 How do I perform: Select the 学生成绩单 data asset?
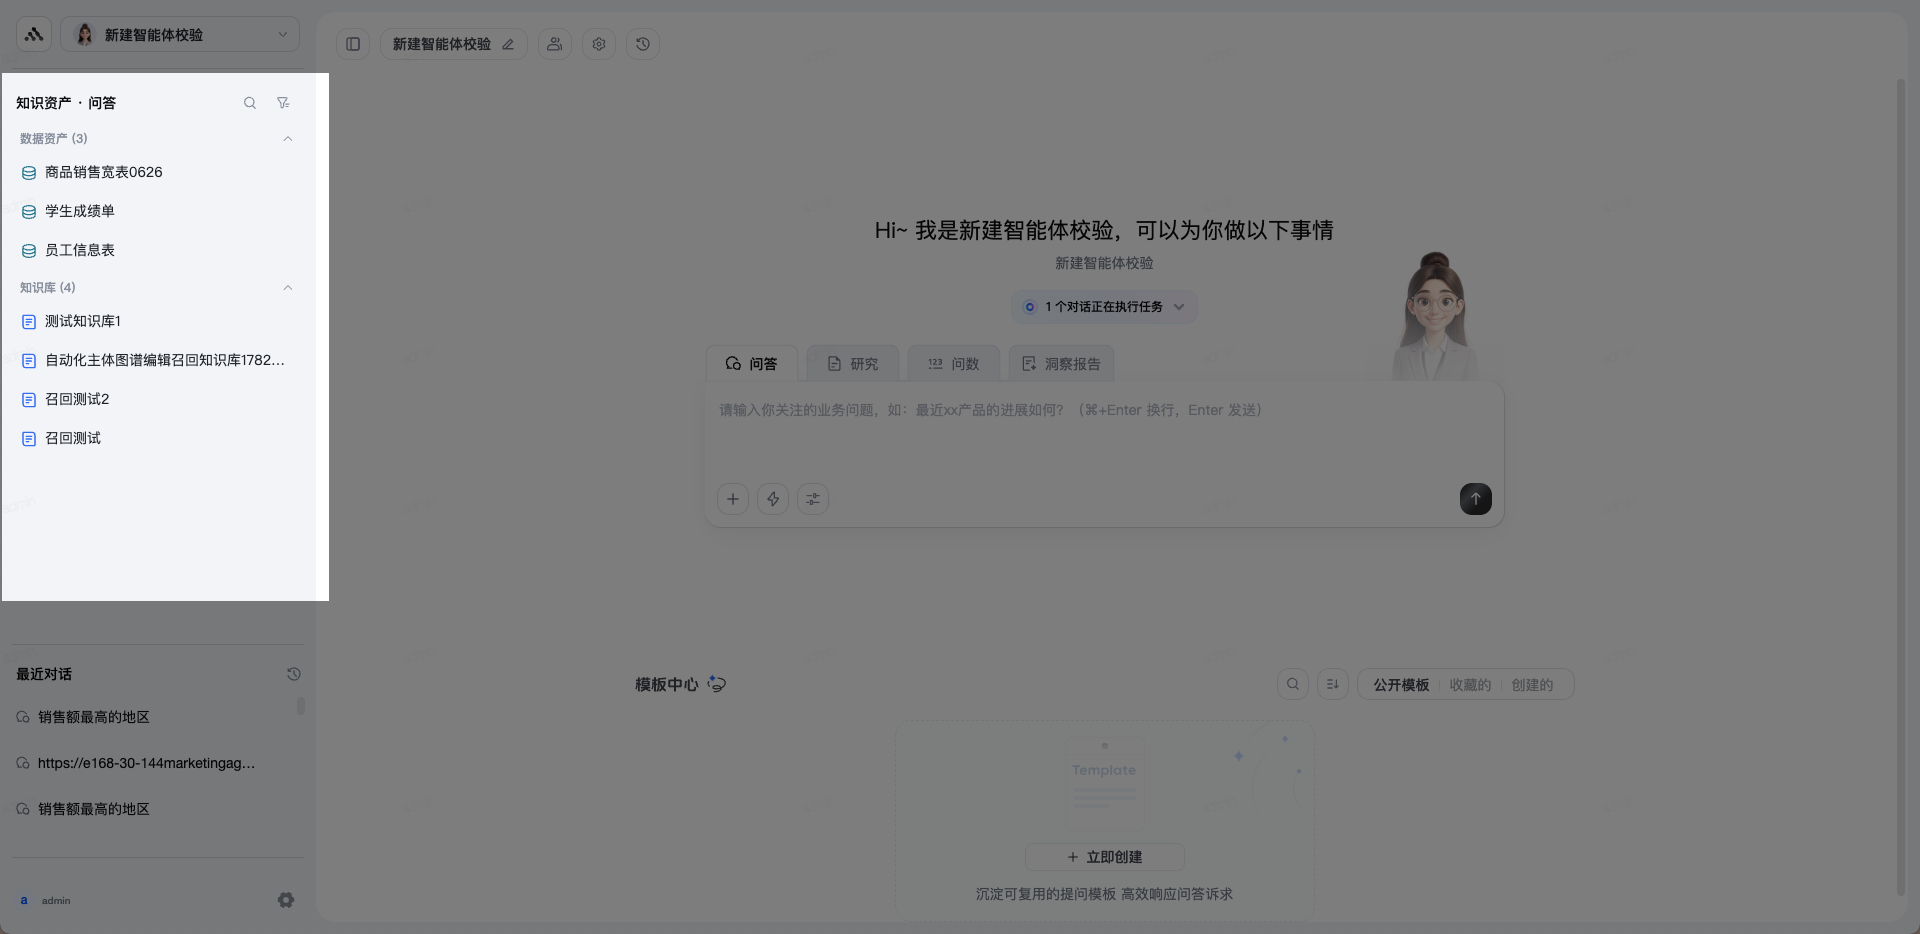tap(158, 211)
